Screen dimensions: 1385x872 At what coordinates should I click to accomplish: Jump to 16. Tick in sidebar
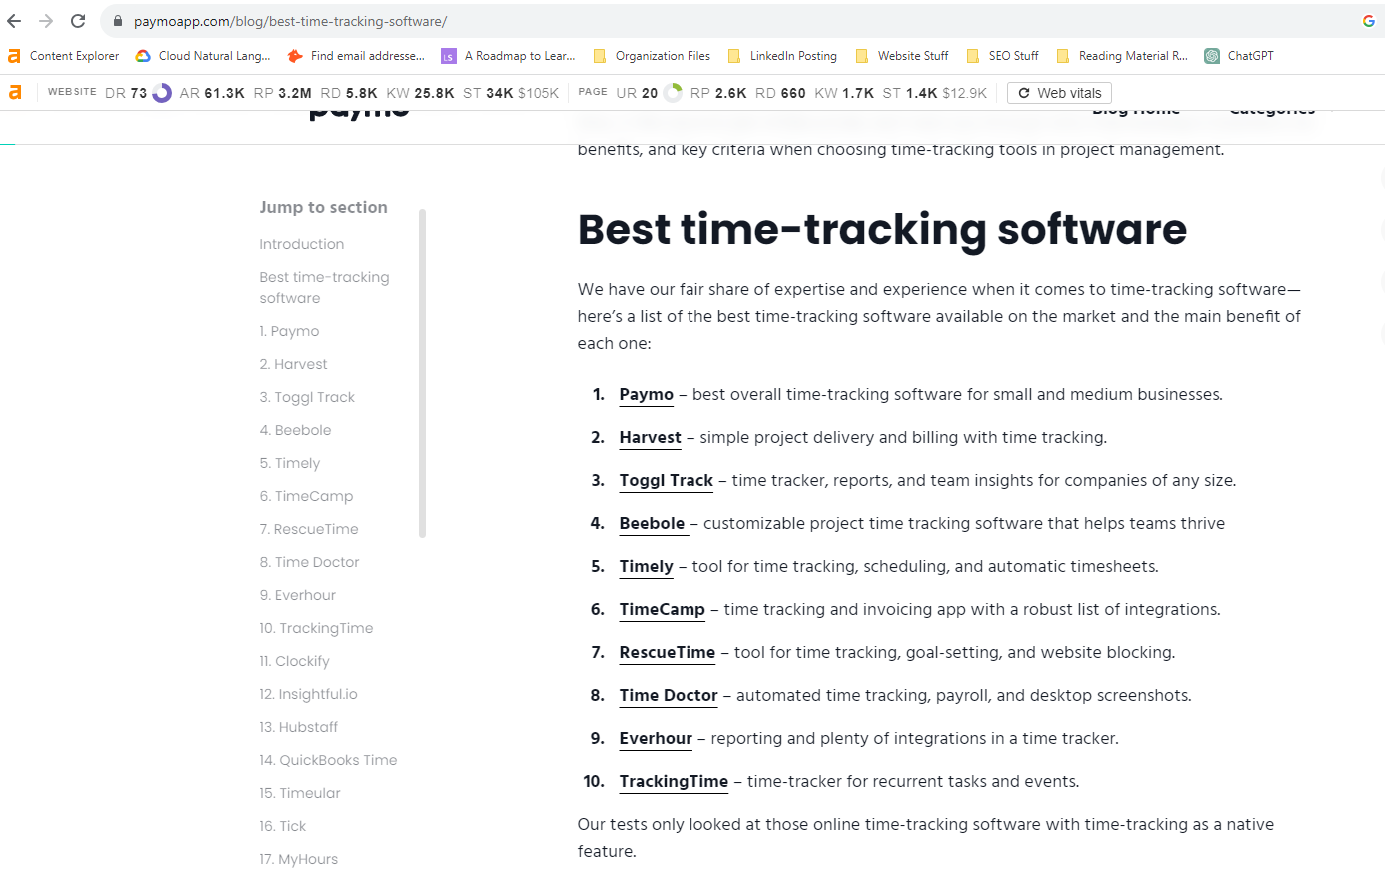click(282, 826)
